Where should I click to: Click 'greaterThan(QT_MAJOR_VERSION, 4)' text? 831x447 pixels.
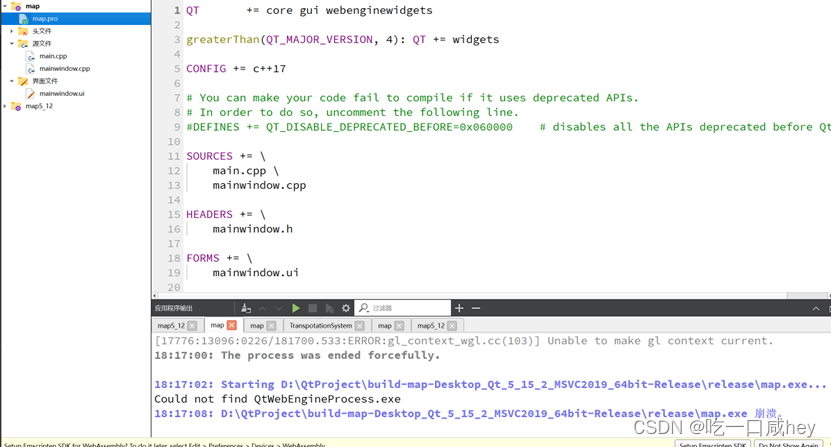pyautogui.click(x=292, y=40)
